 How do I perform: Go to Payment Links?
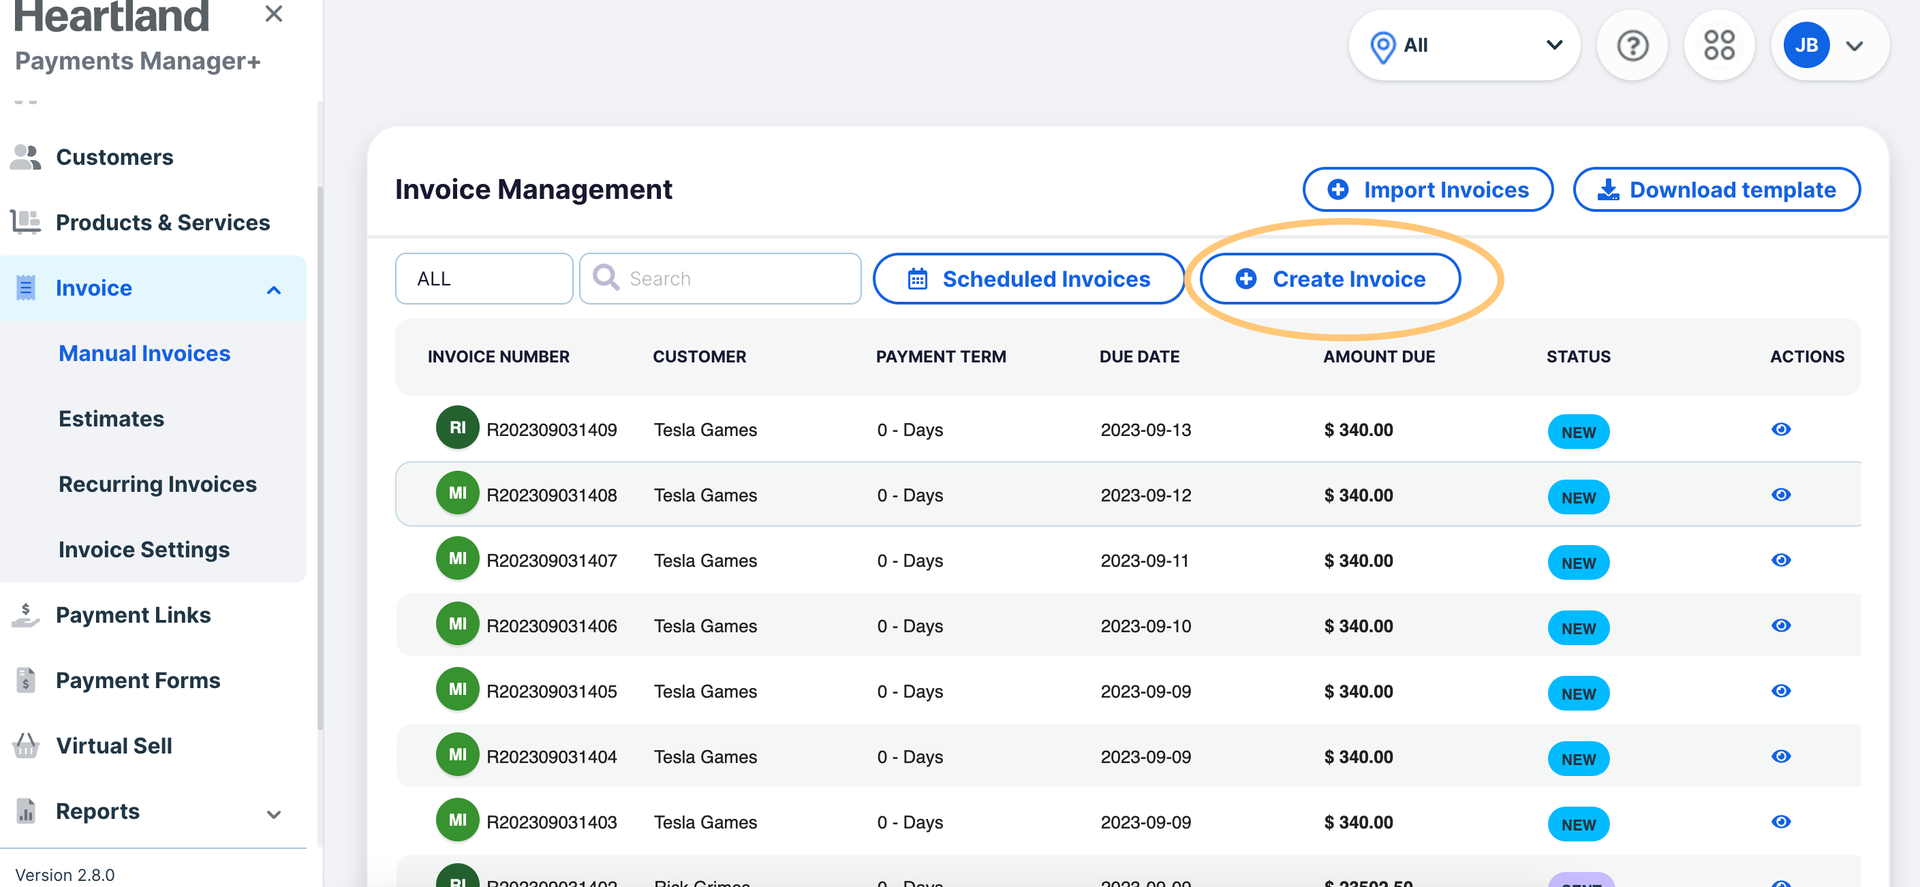click(133, 615)
